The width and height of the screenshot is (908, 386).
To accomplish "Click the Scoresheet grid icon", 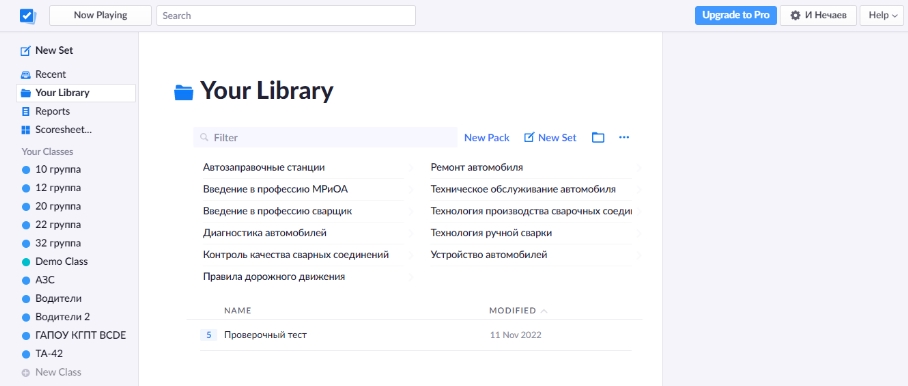I will 25,130.
